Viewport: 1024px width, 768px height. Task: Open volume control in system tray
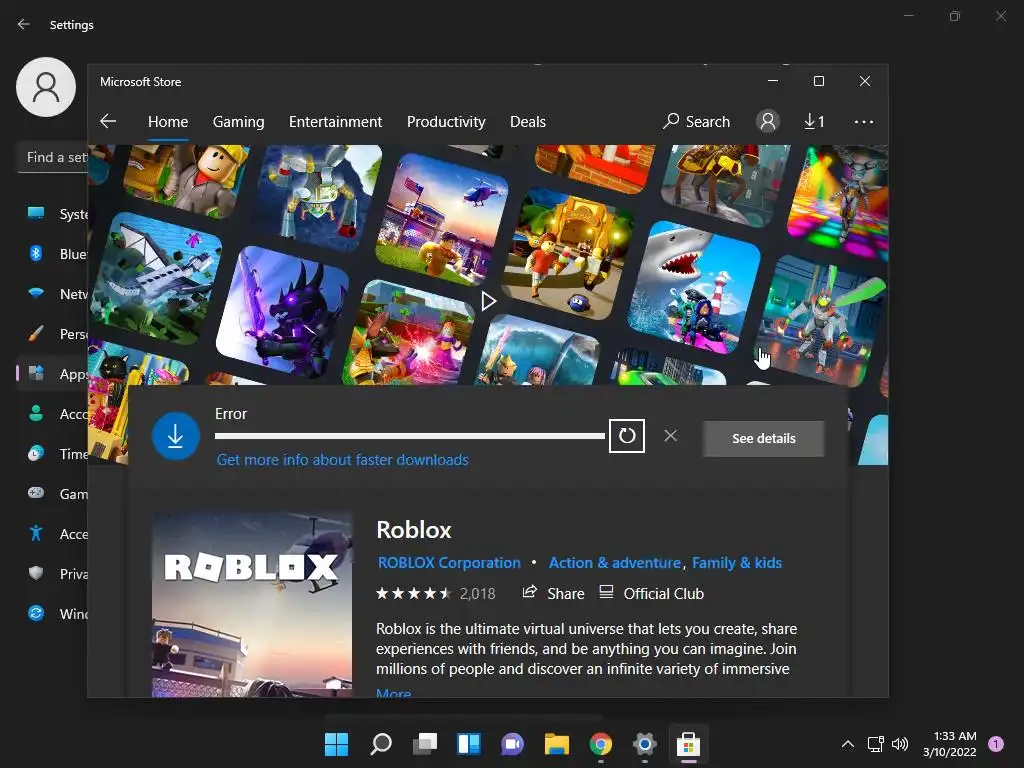tap(900, 744)
